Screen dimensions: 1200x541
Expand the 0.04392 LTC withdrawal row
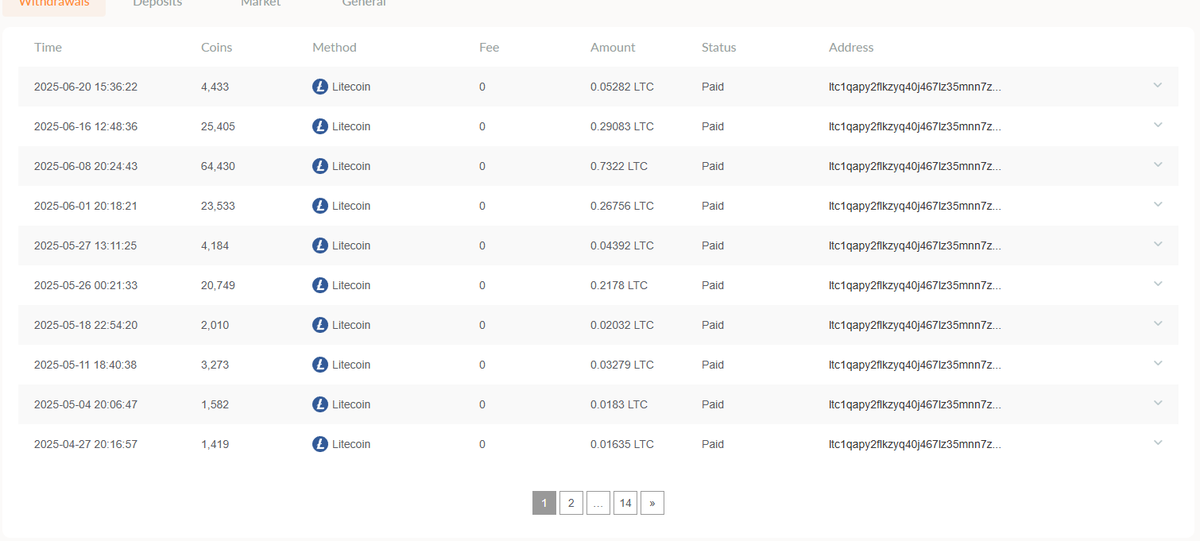pos(1158,244)
